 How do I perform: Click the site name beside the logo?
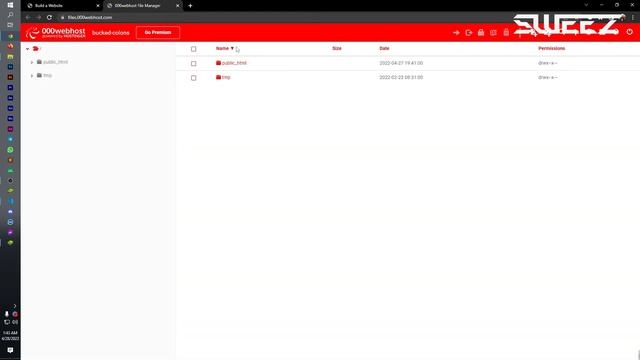pos(111,33)
